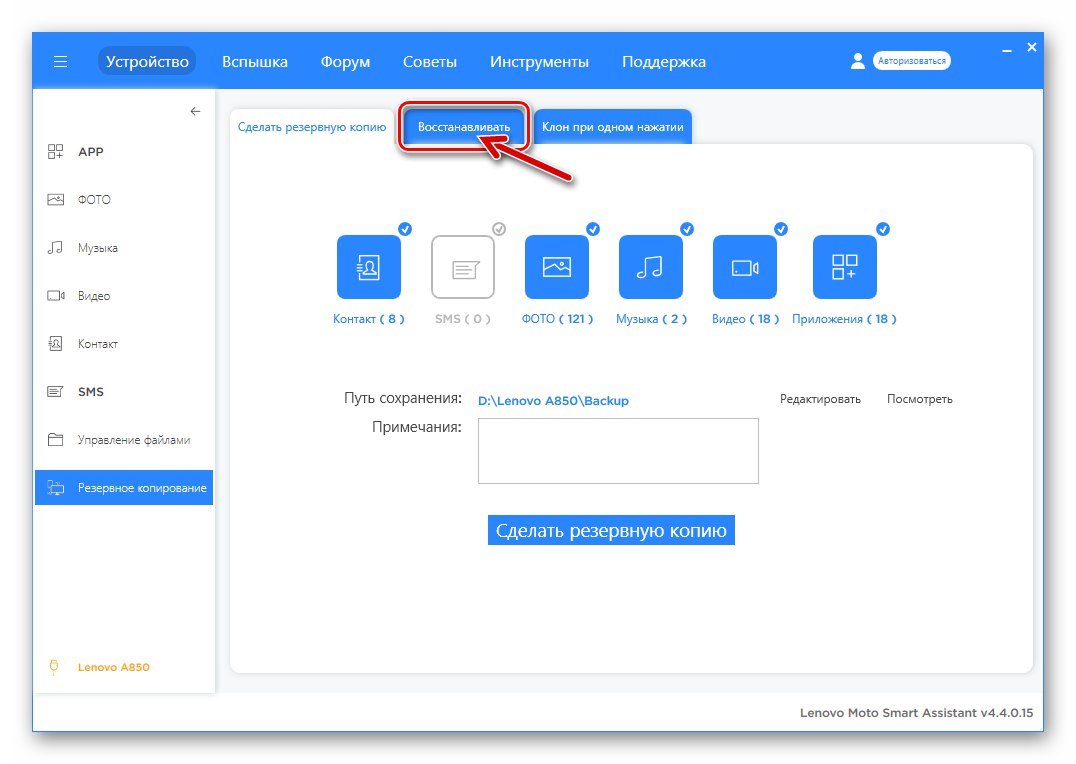Click the Видео ( 18 ) label
This screenshot has height=764, width=1076.
tap(745, 319)
